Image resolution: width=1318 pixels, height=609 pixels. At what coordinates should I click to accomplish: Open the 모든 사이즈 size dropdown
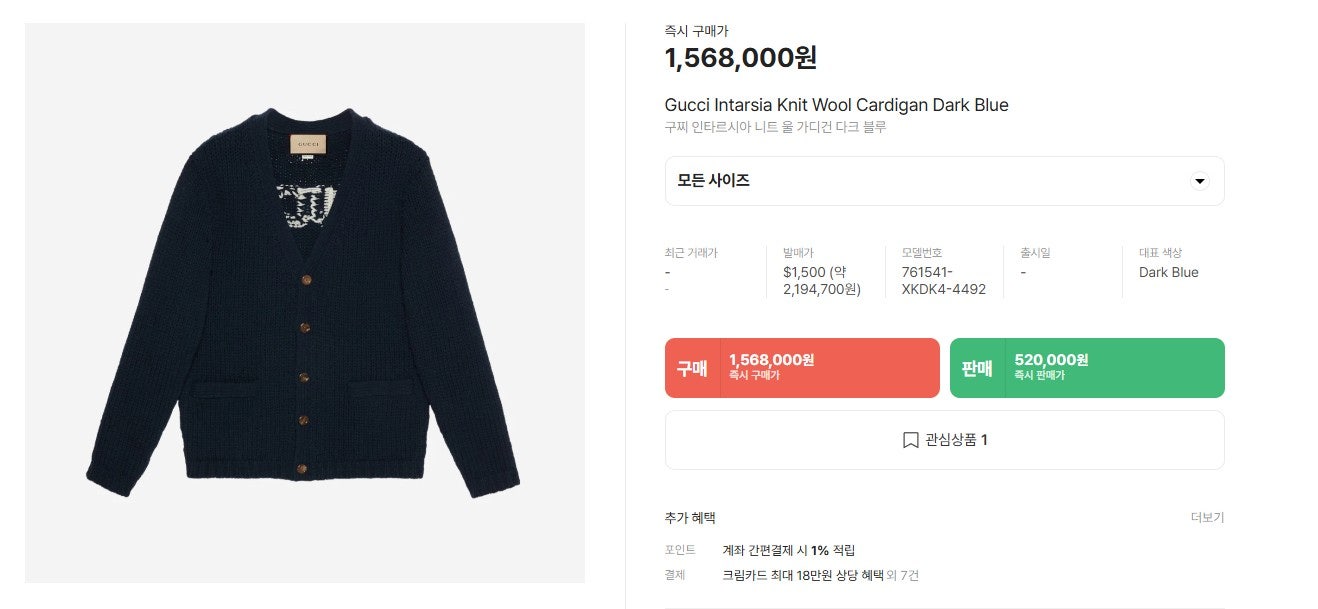(944, 181)
